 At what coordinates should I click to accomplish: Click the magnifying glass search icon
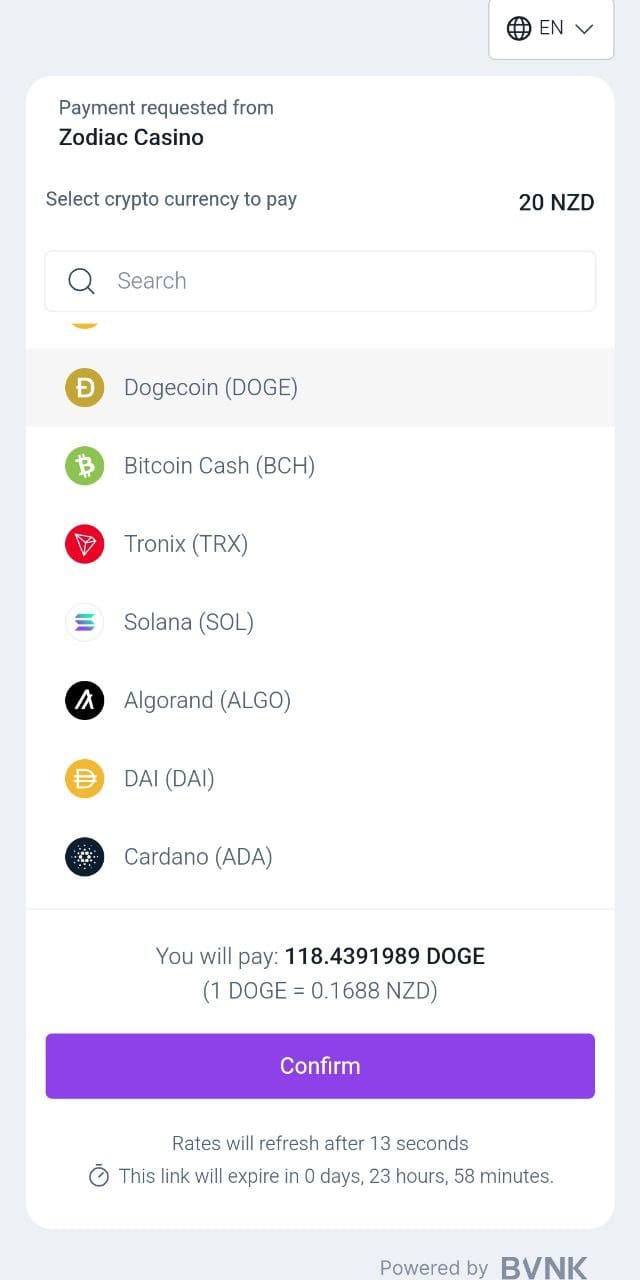[x=82, y=281]
